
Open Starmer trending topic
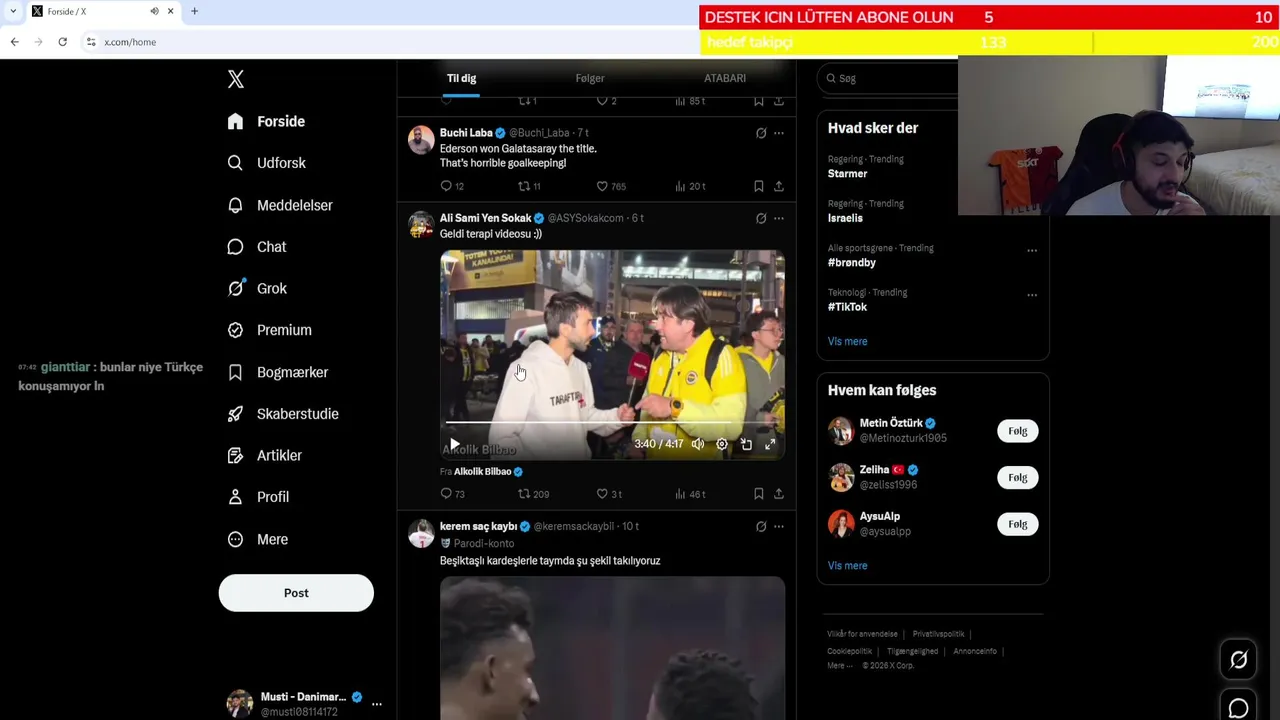(x=847, y=173)
